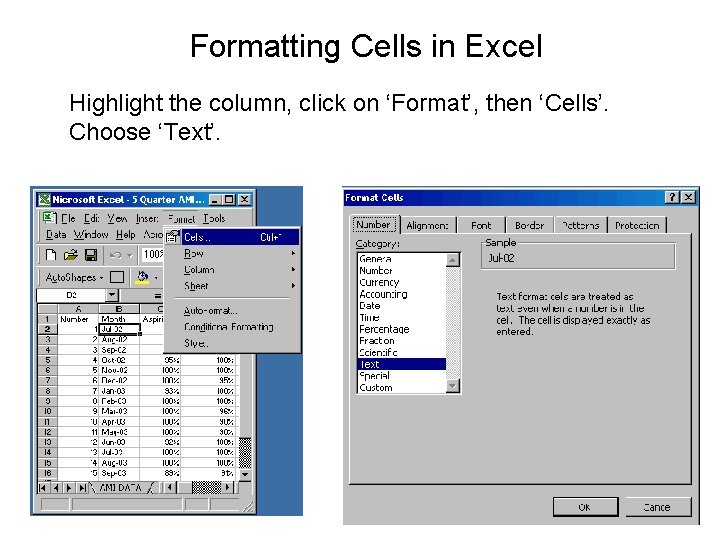Image resolution: width=720 pixels, height=540 pixels.
Task: Switch to the Protection tab
Action: click(637, 225)
